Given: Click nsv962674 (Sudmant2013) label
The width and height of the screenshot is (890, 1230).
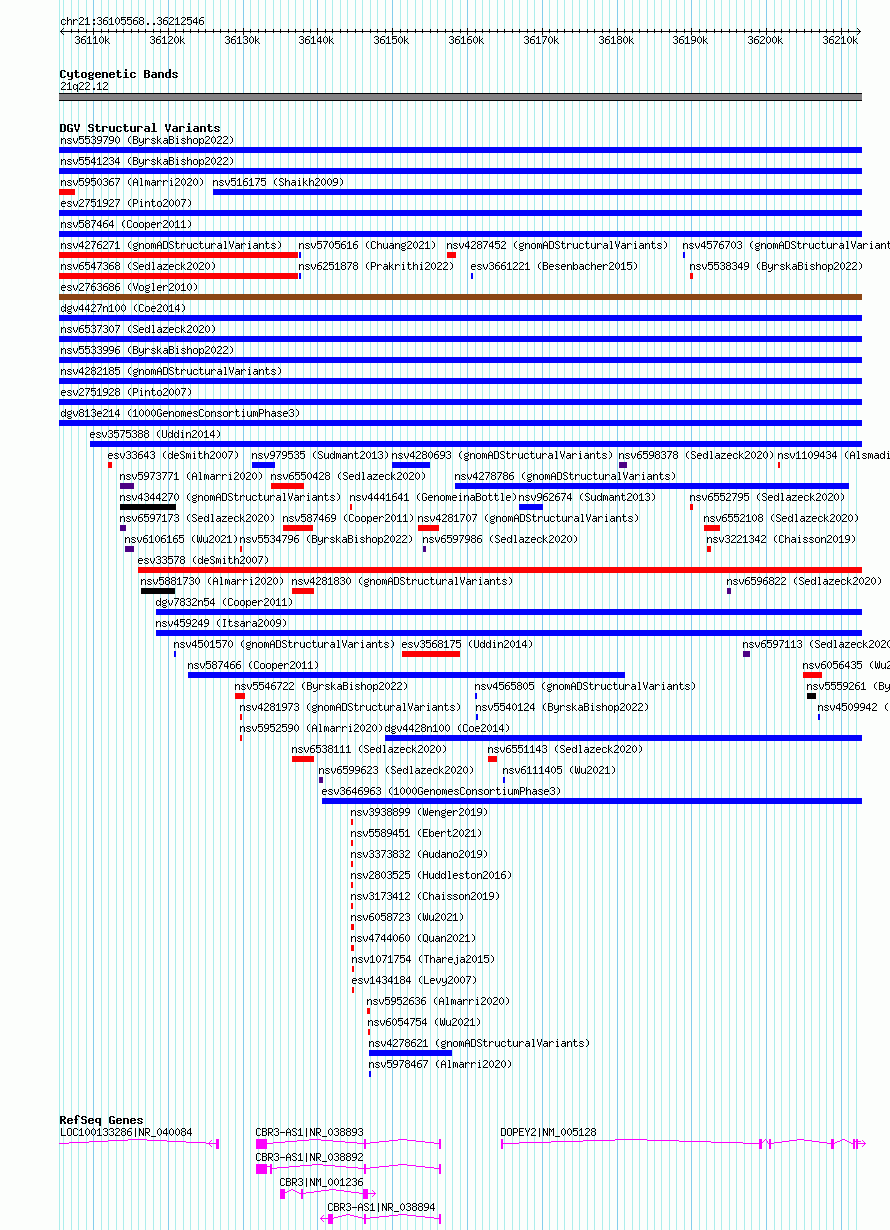Looking at the screenshot, I should (x=588, y=497).
